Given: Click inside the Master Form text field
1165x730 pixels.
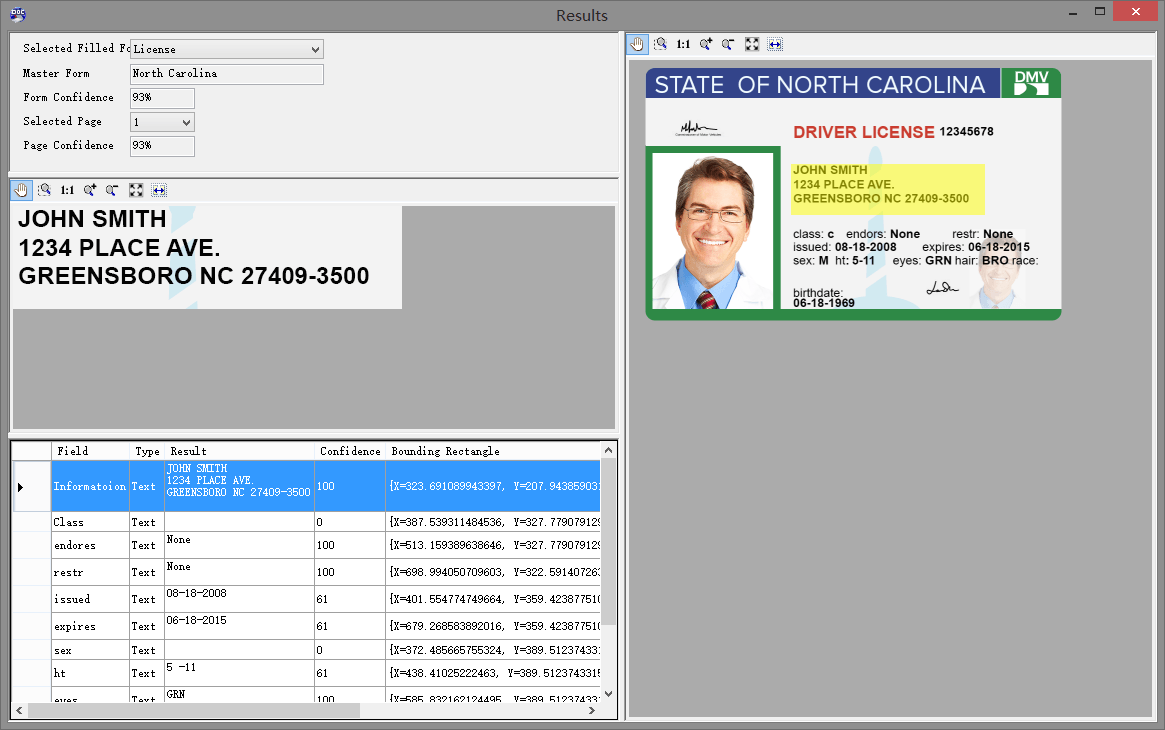Looking at the screenshot, I should coord(224,73).
